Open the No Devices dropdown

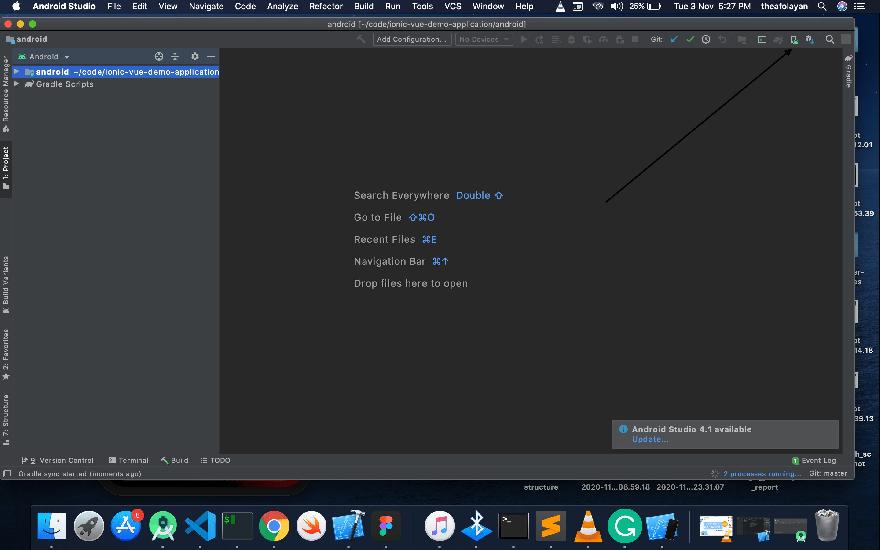[x=484, y=39]
